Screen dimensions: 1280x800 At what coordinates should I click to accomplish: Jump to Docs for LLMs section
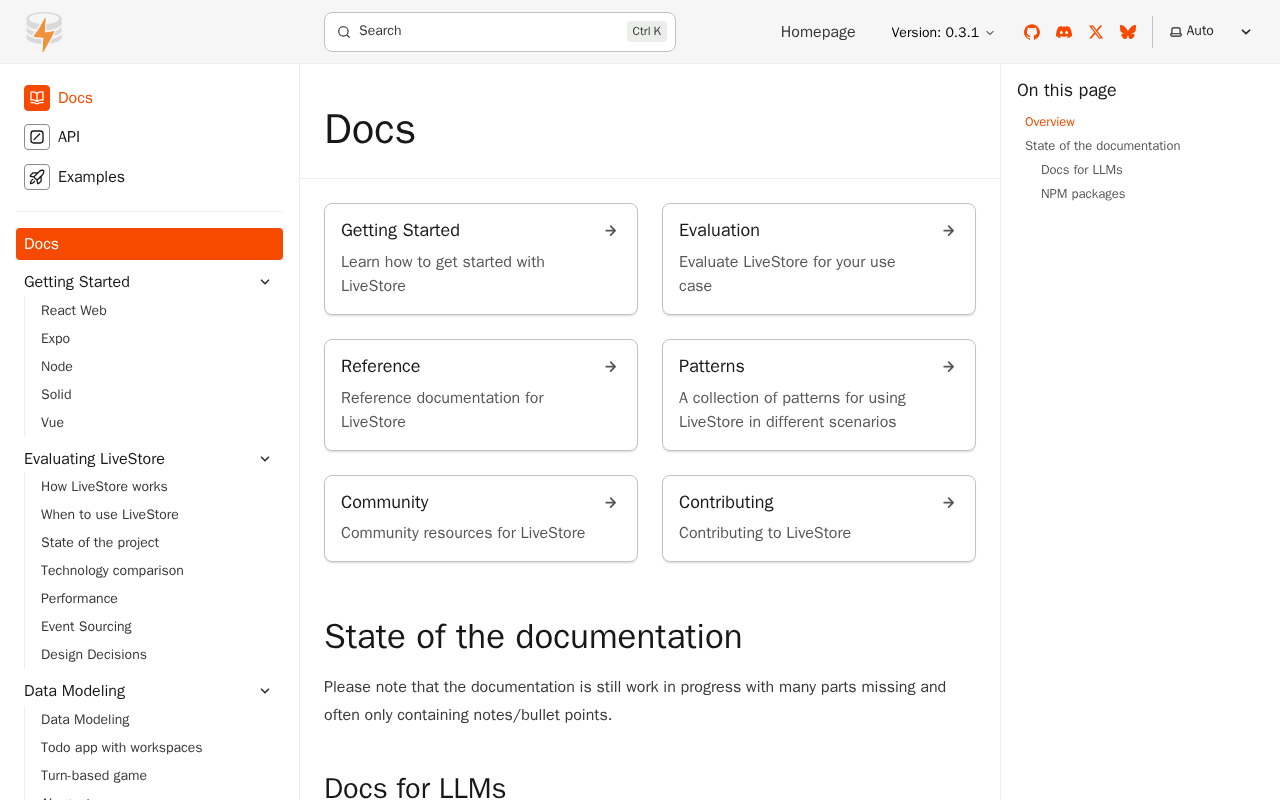(1081, 170)
